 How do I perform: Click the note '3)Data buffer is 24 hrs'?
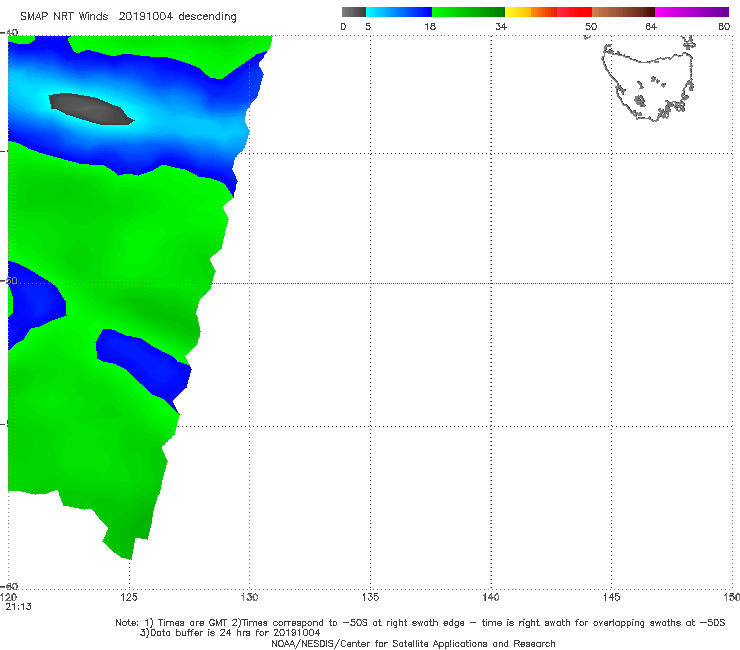click(x=230, y=633)
